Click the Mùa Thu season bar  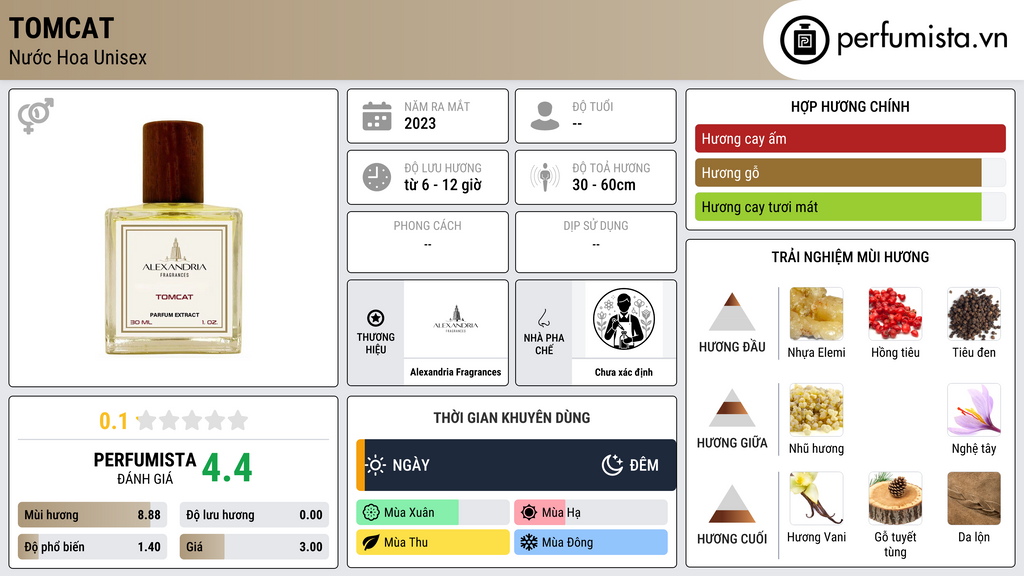coord(432,542)
